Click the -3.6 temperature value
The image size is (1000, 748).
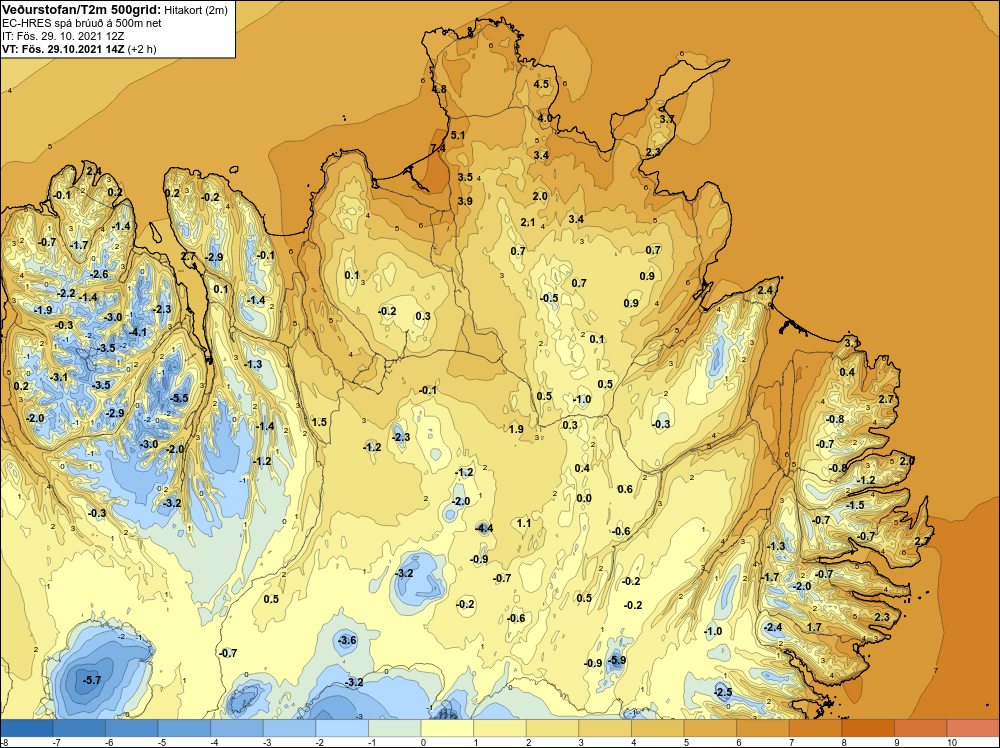point(348,640)
